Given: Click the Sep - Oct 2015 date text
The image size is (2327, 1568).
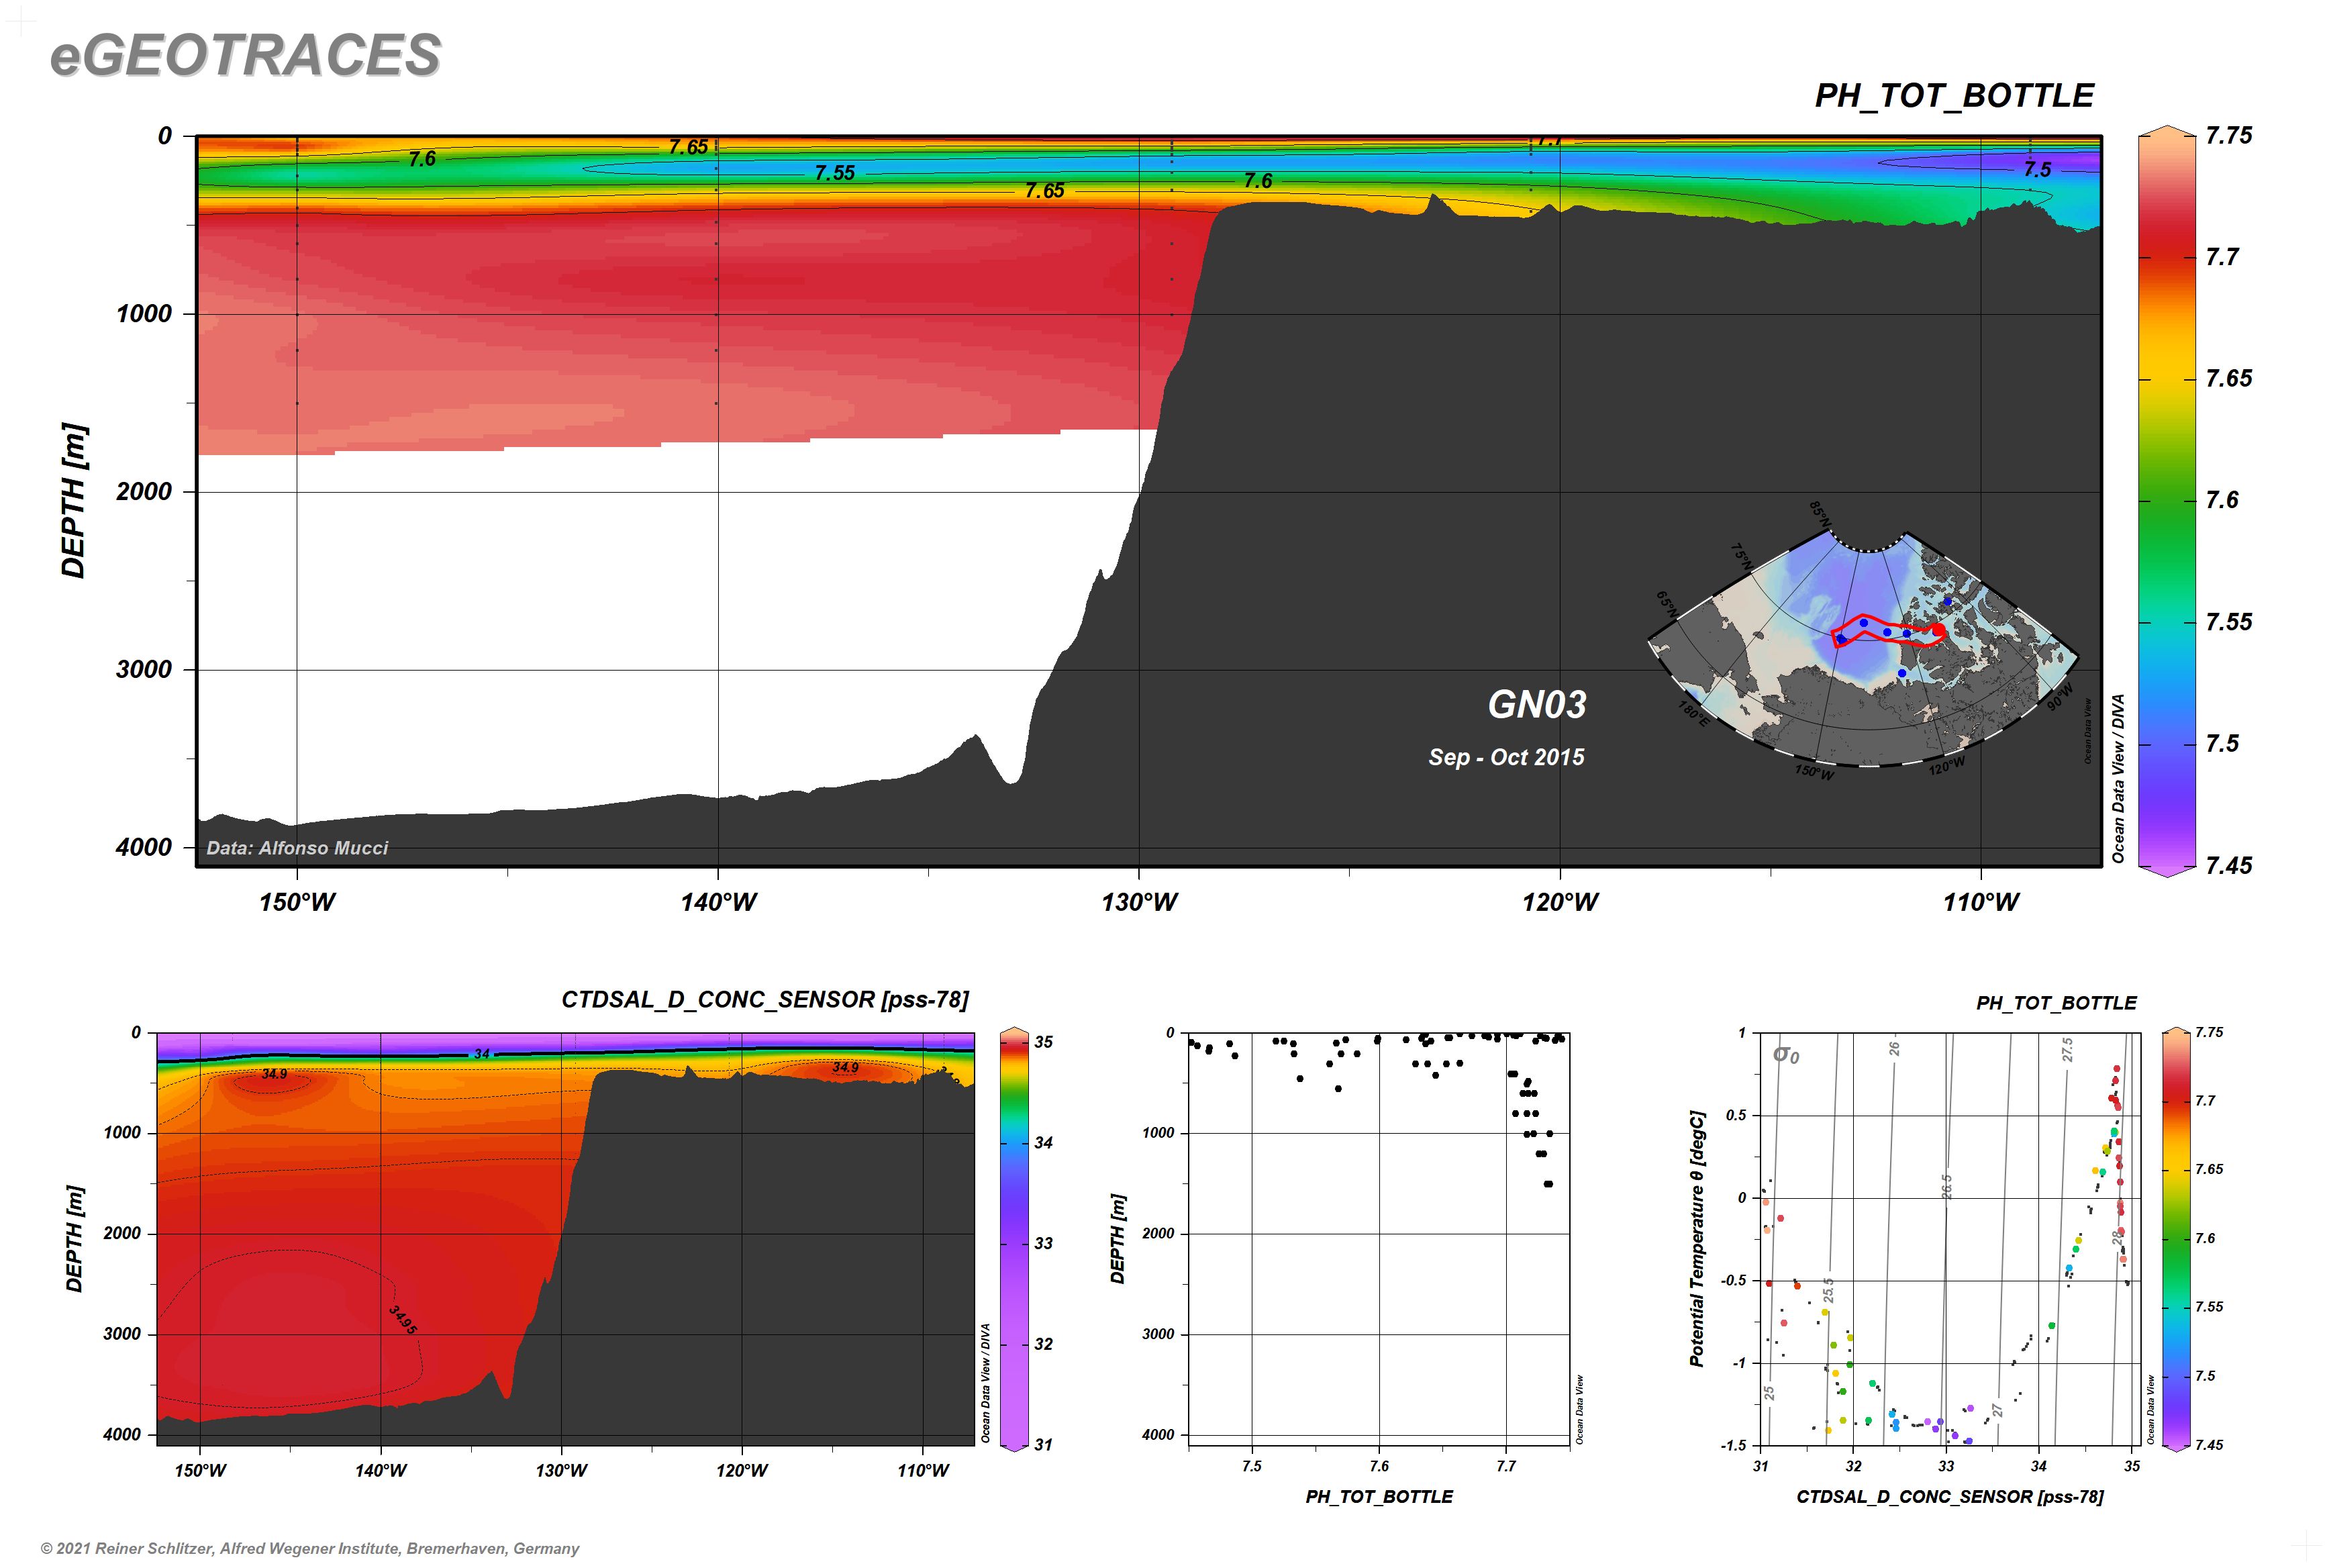Looking at the screenshot, I should pos(1506,757).
